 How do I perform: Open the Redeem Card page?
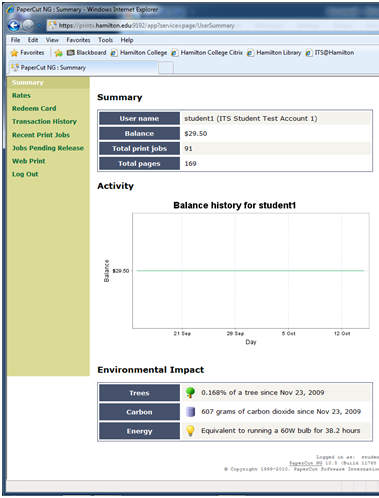tap(34, 108)
